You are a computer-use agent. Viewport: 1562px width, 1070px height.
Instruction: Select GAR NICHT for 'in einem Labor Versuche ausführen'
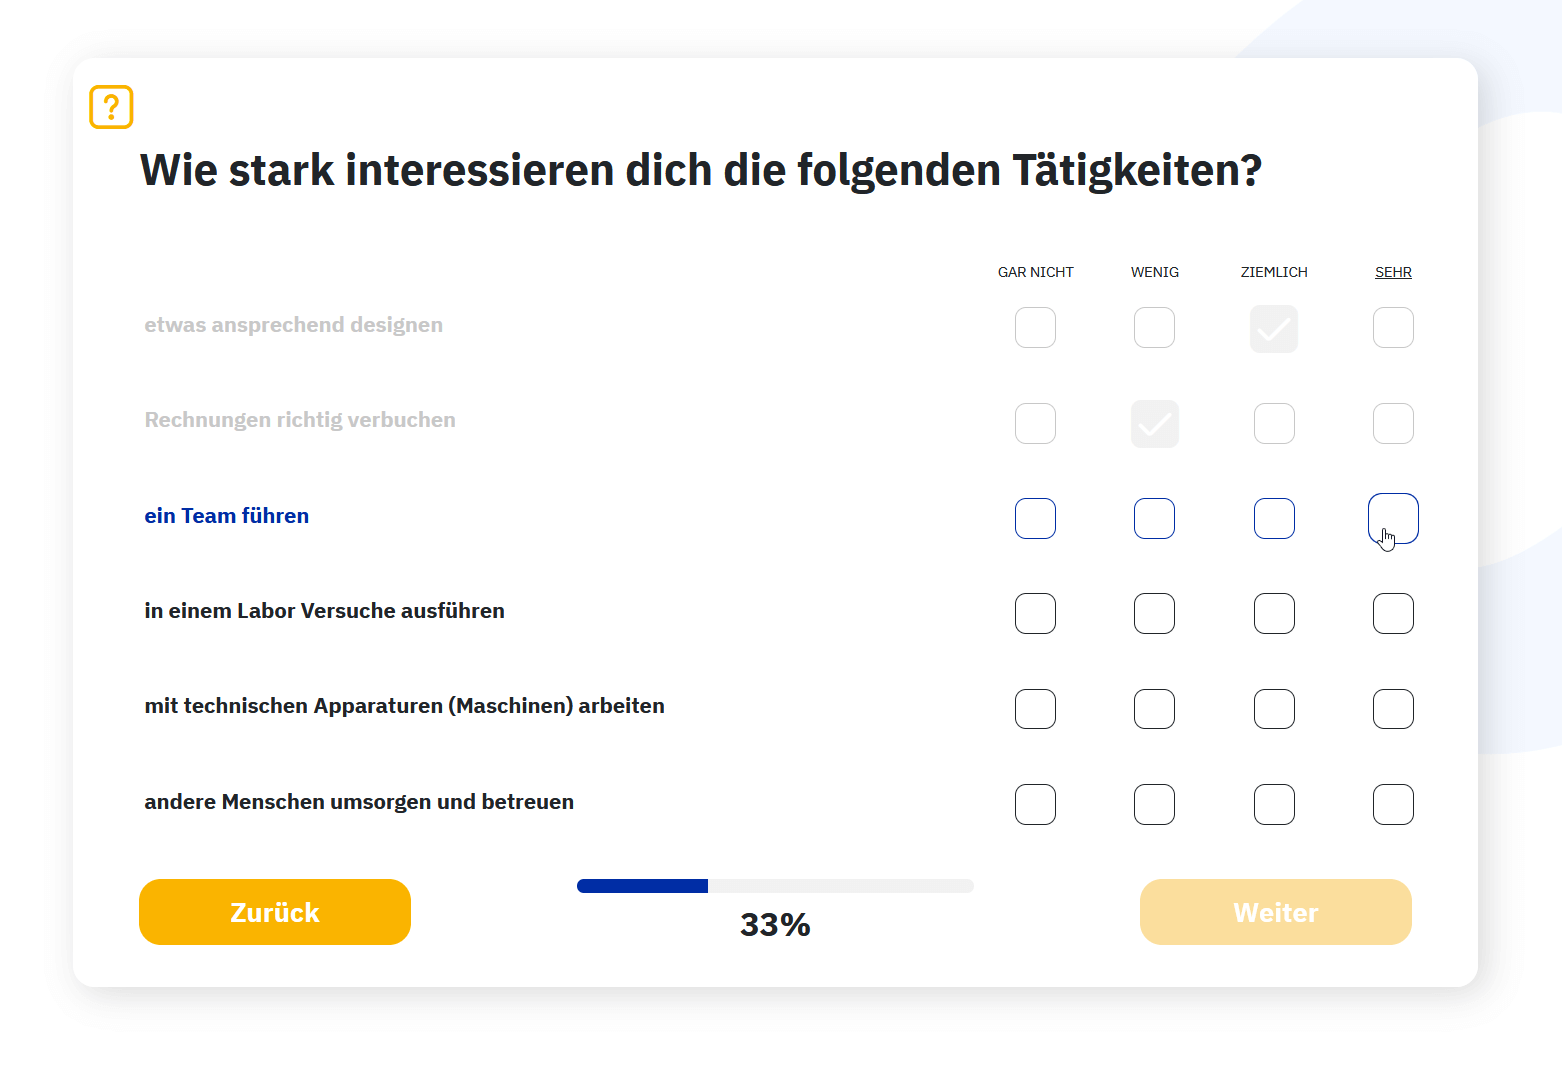click(1035, 613)
